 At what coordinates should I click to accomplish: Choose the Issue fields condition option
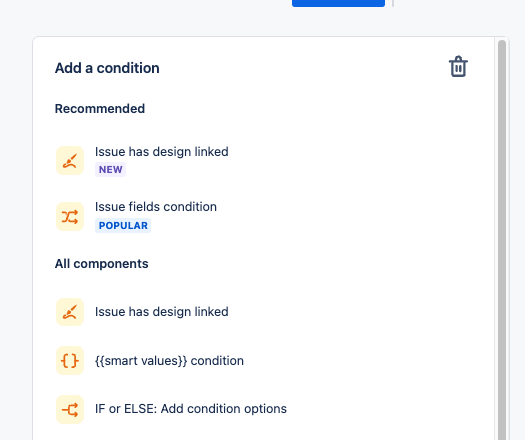(156, 207)
